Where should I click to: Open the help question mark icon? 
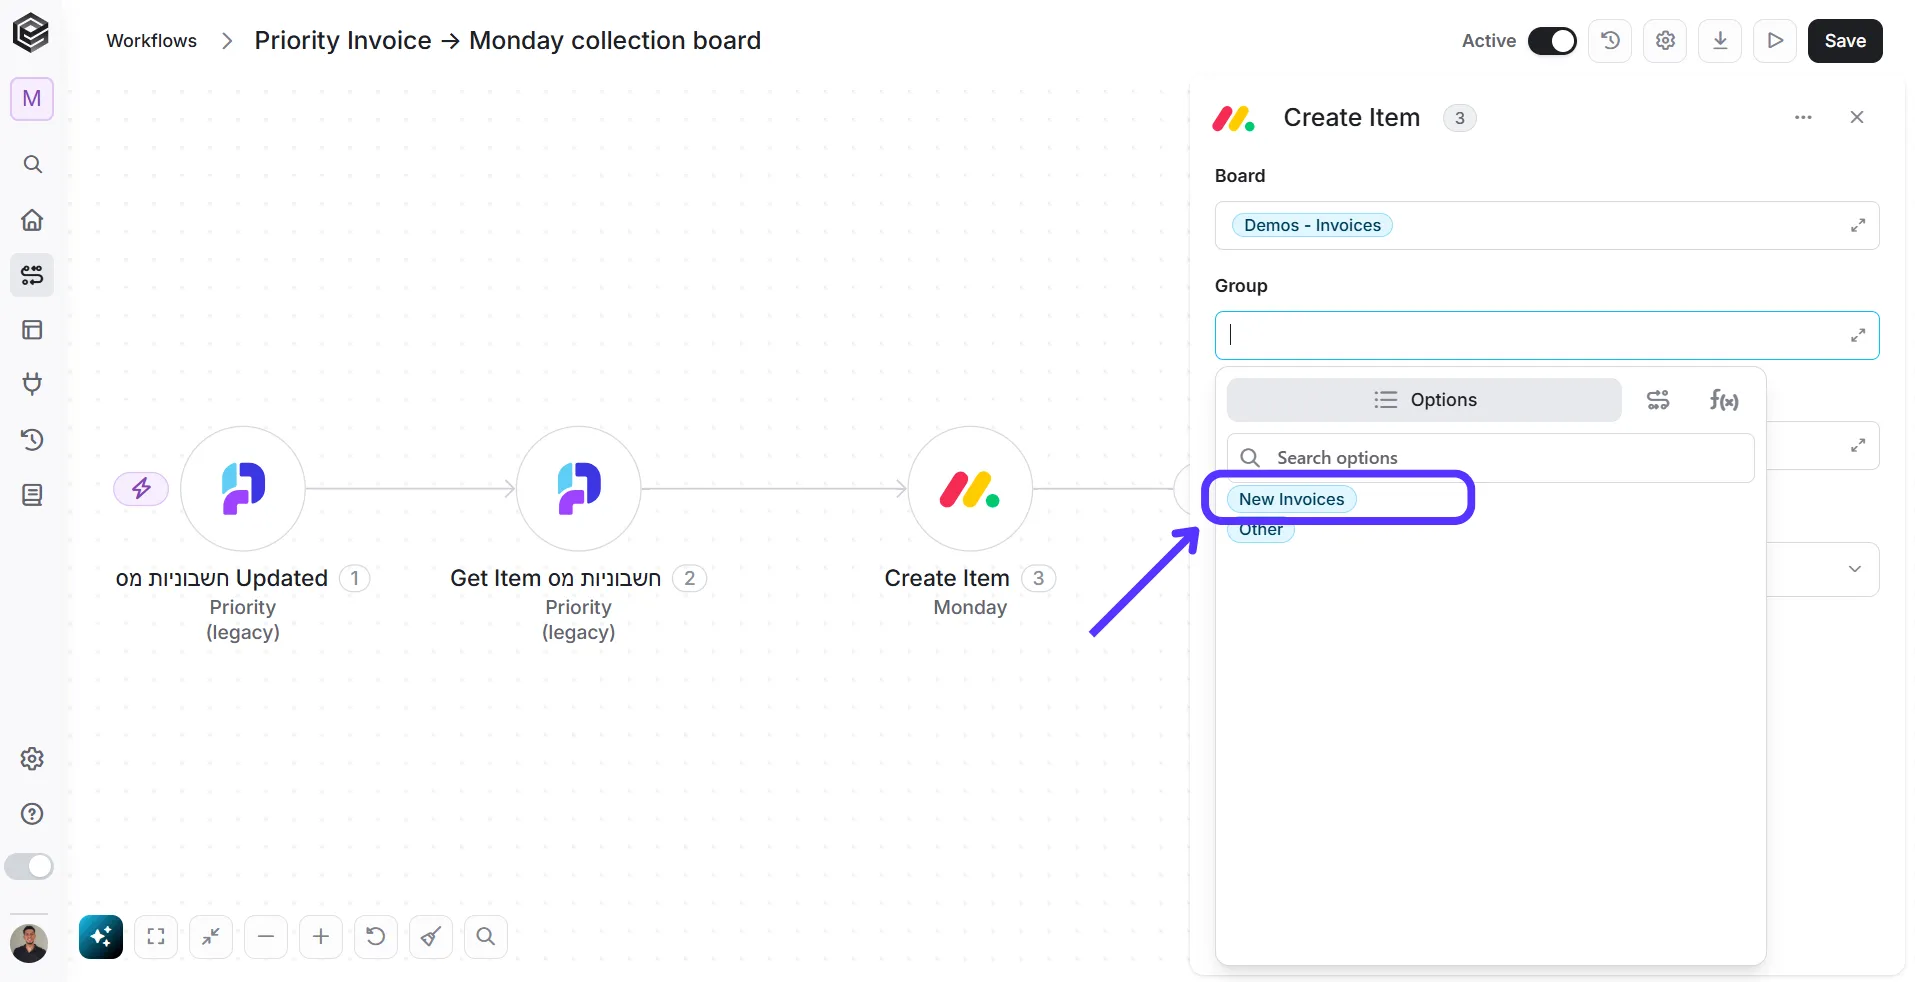[x=32, y=814]
